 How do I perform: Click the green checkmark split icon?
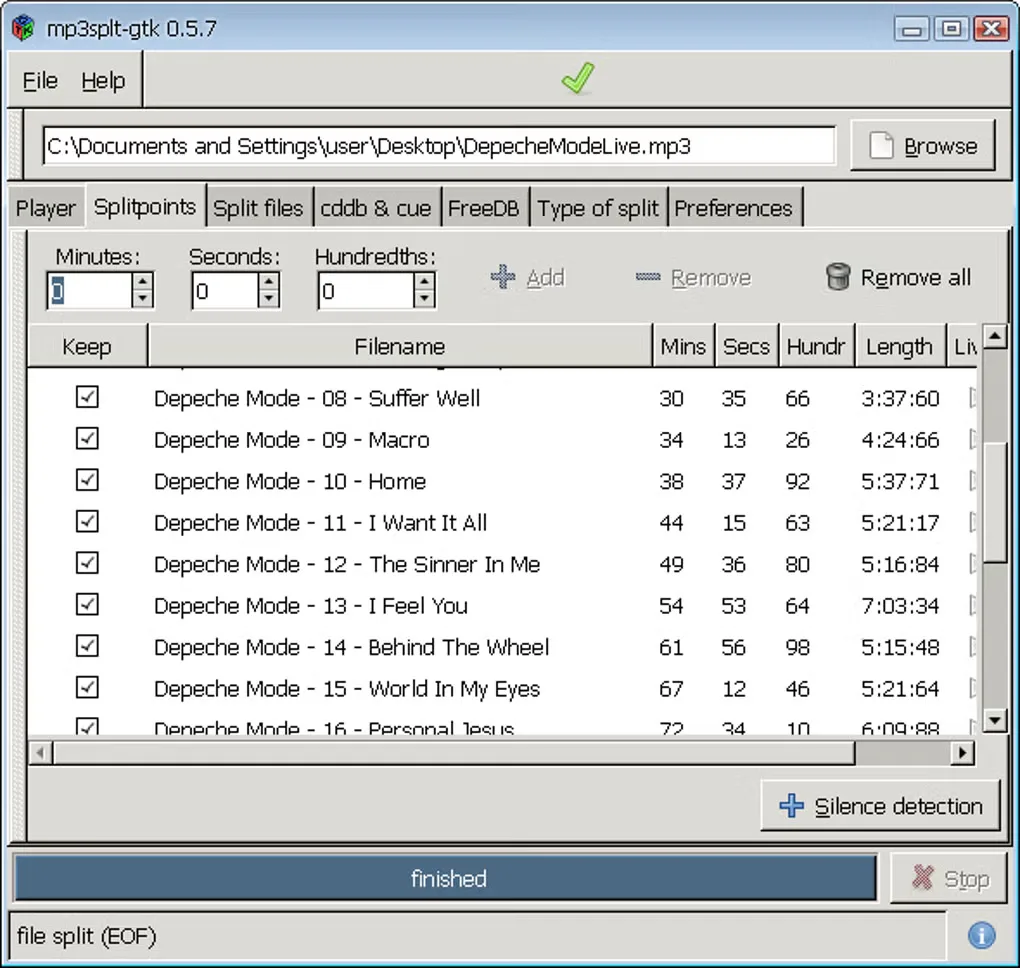click(x=578, y=78)
